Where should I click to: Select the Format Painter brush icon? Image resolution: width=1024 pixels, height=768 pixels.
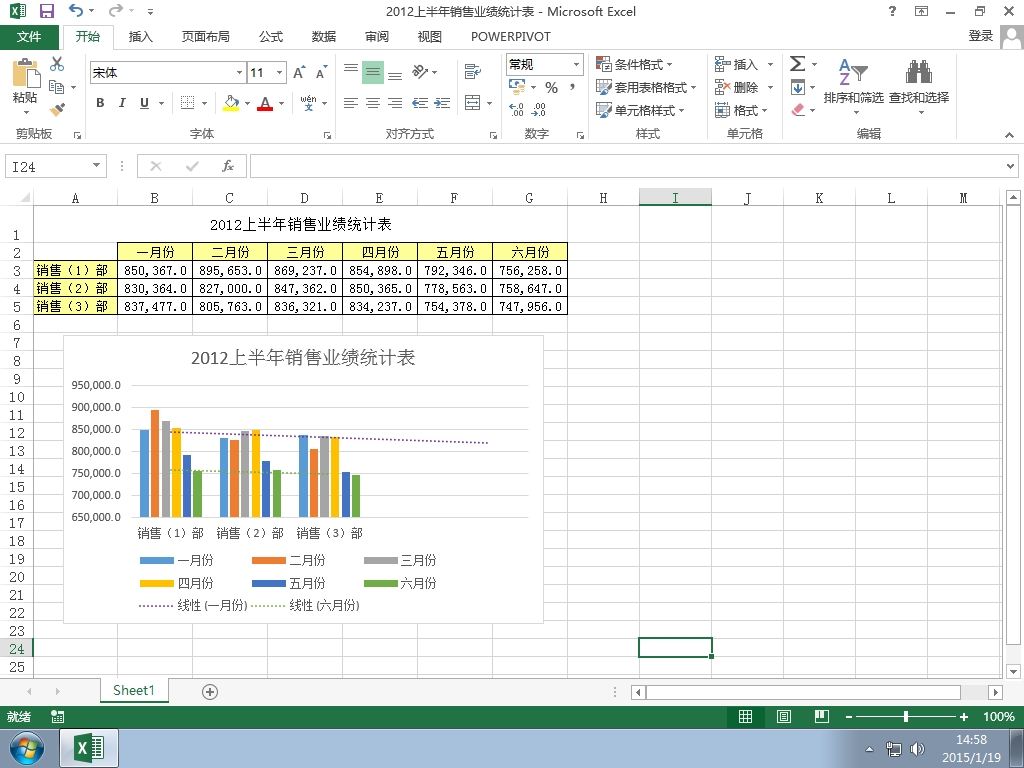[57, 109]
